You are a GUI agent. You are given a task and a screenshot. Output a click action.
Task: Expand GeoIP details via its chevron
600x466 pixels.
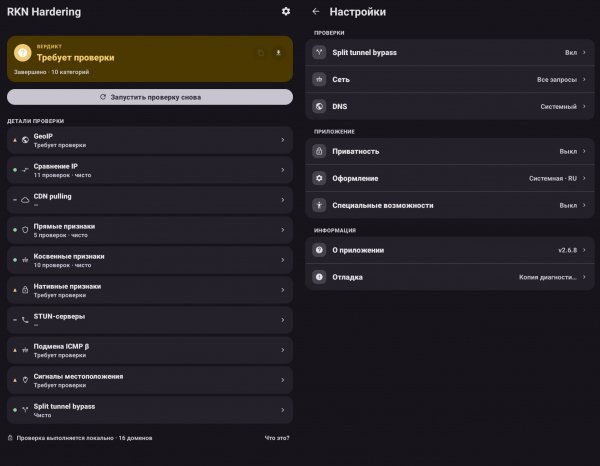tap(283, 140)
